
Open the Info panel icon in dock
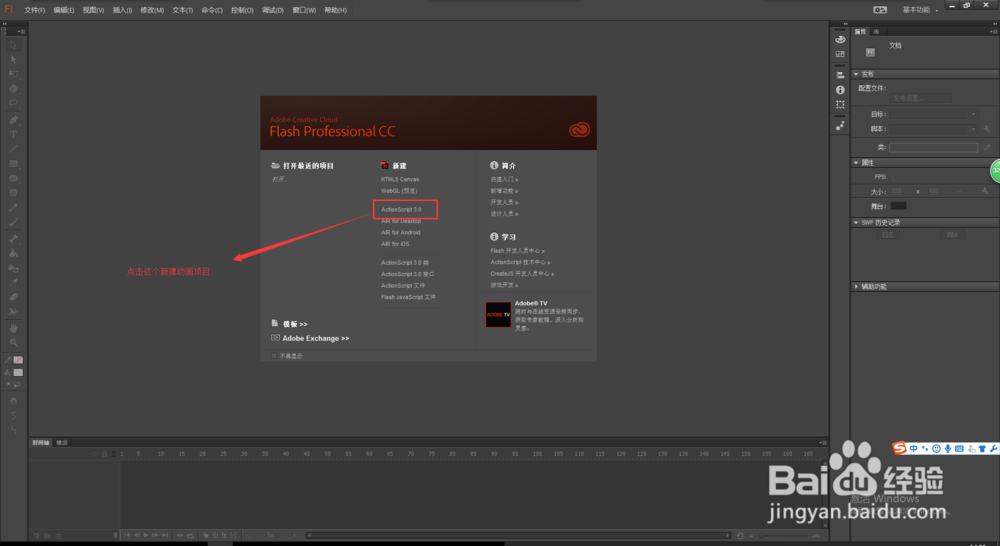[x=840, y=90]
